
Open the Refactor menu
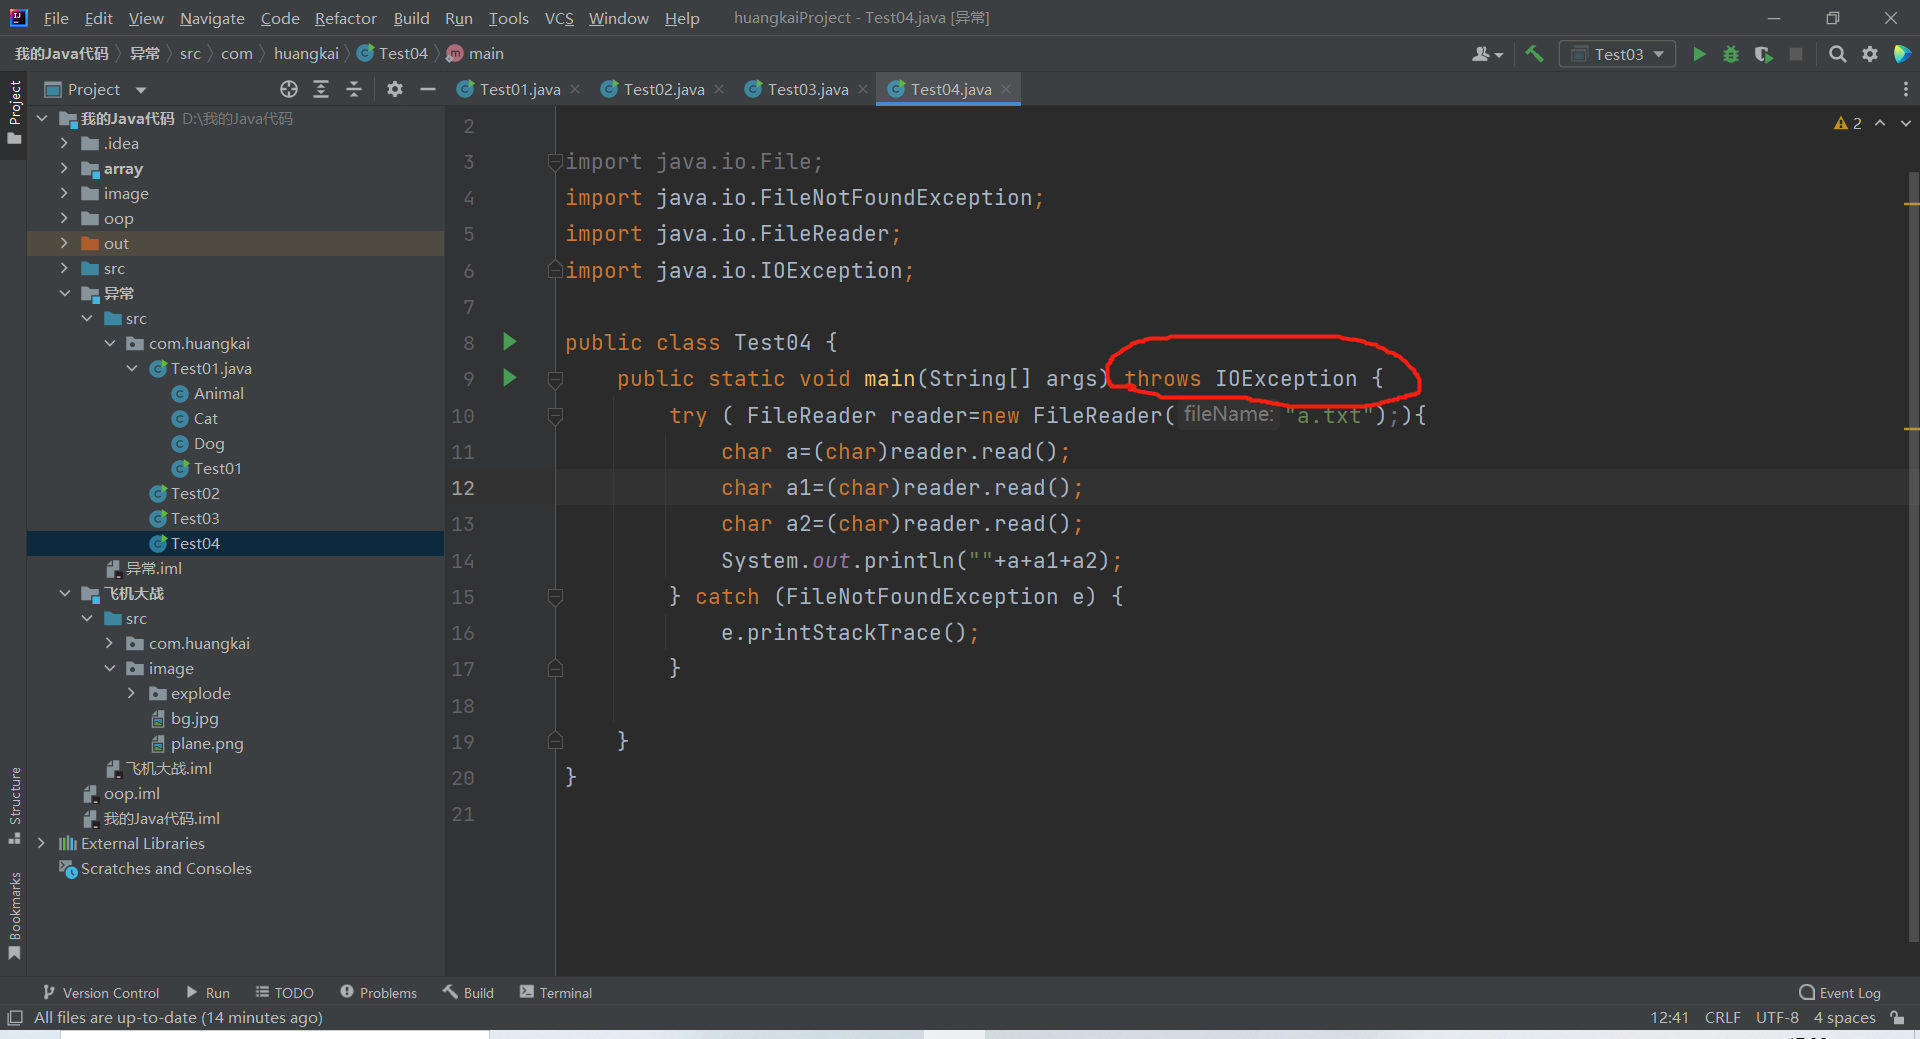click(345, 18)
